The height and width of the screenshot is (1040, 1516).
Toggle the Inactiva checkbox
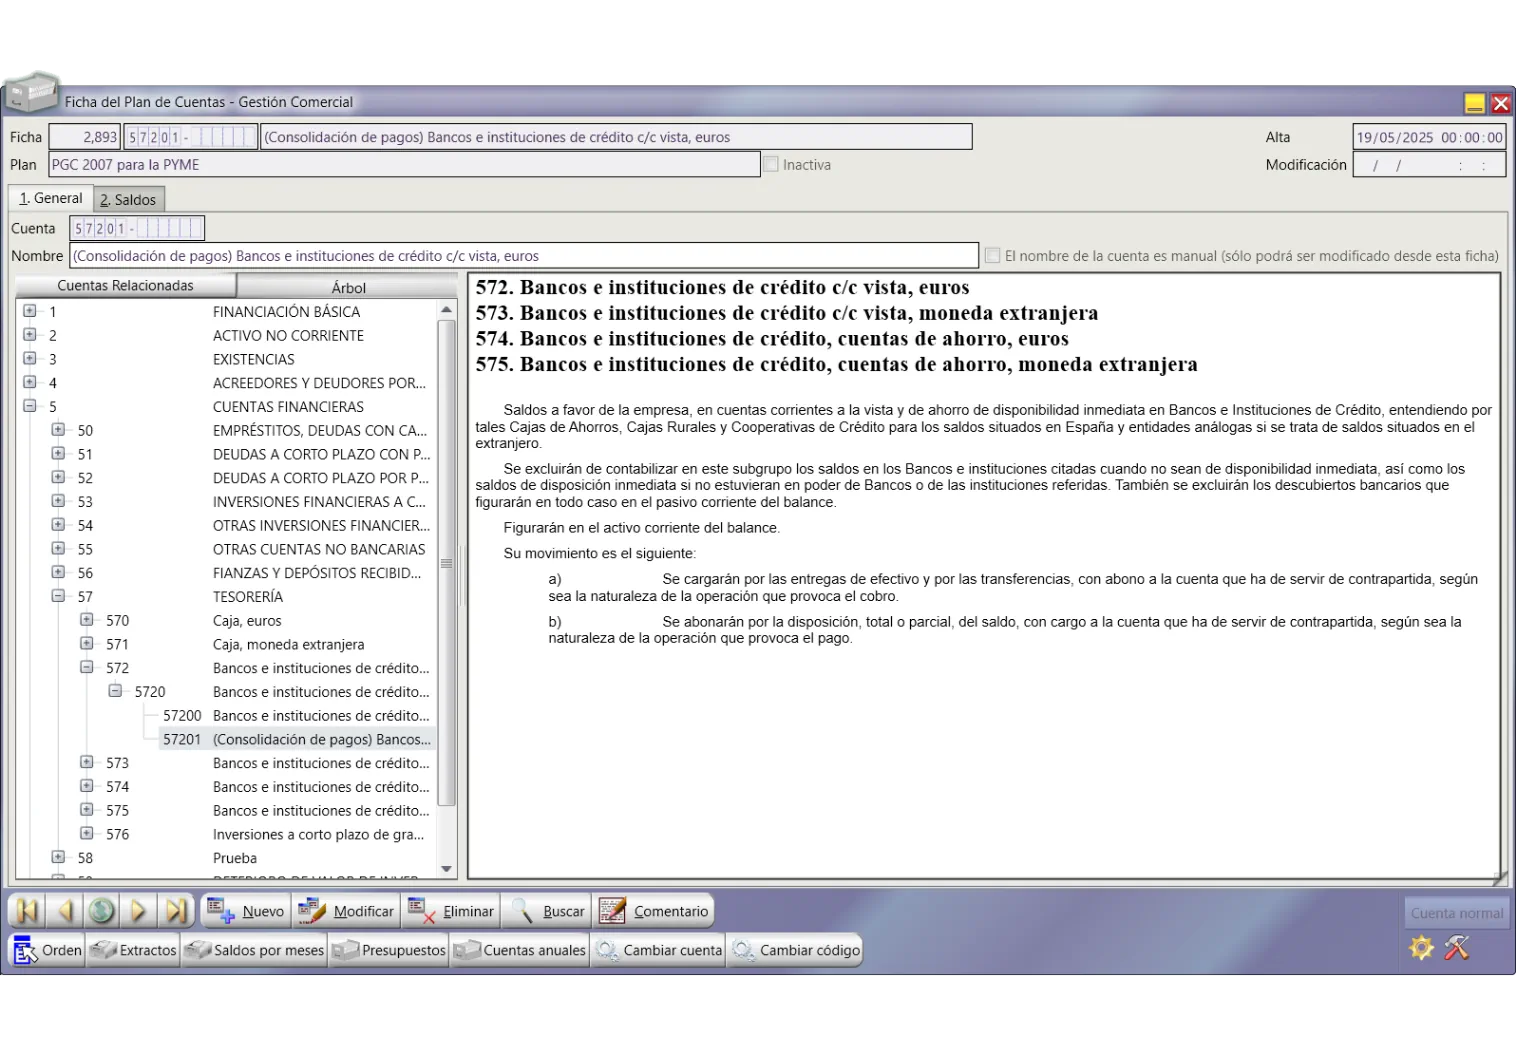pyautogui.click(x=771, y=164)
